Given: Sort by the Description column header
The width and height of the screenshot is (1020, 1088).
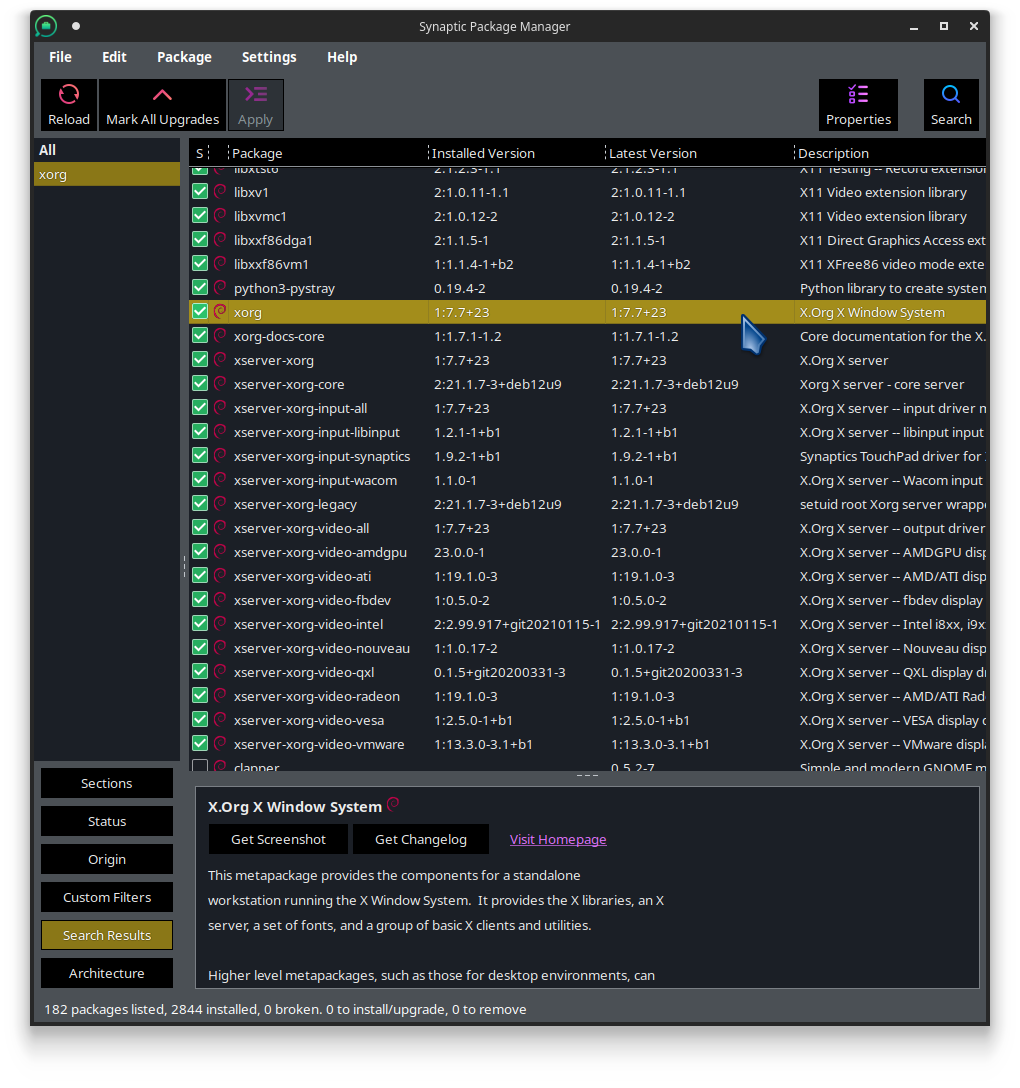Looking at the screenshot, I should [x=890, y=153].
